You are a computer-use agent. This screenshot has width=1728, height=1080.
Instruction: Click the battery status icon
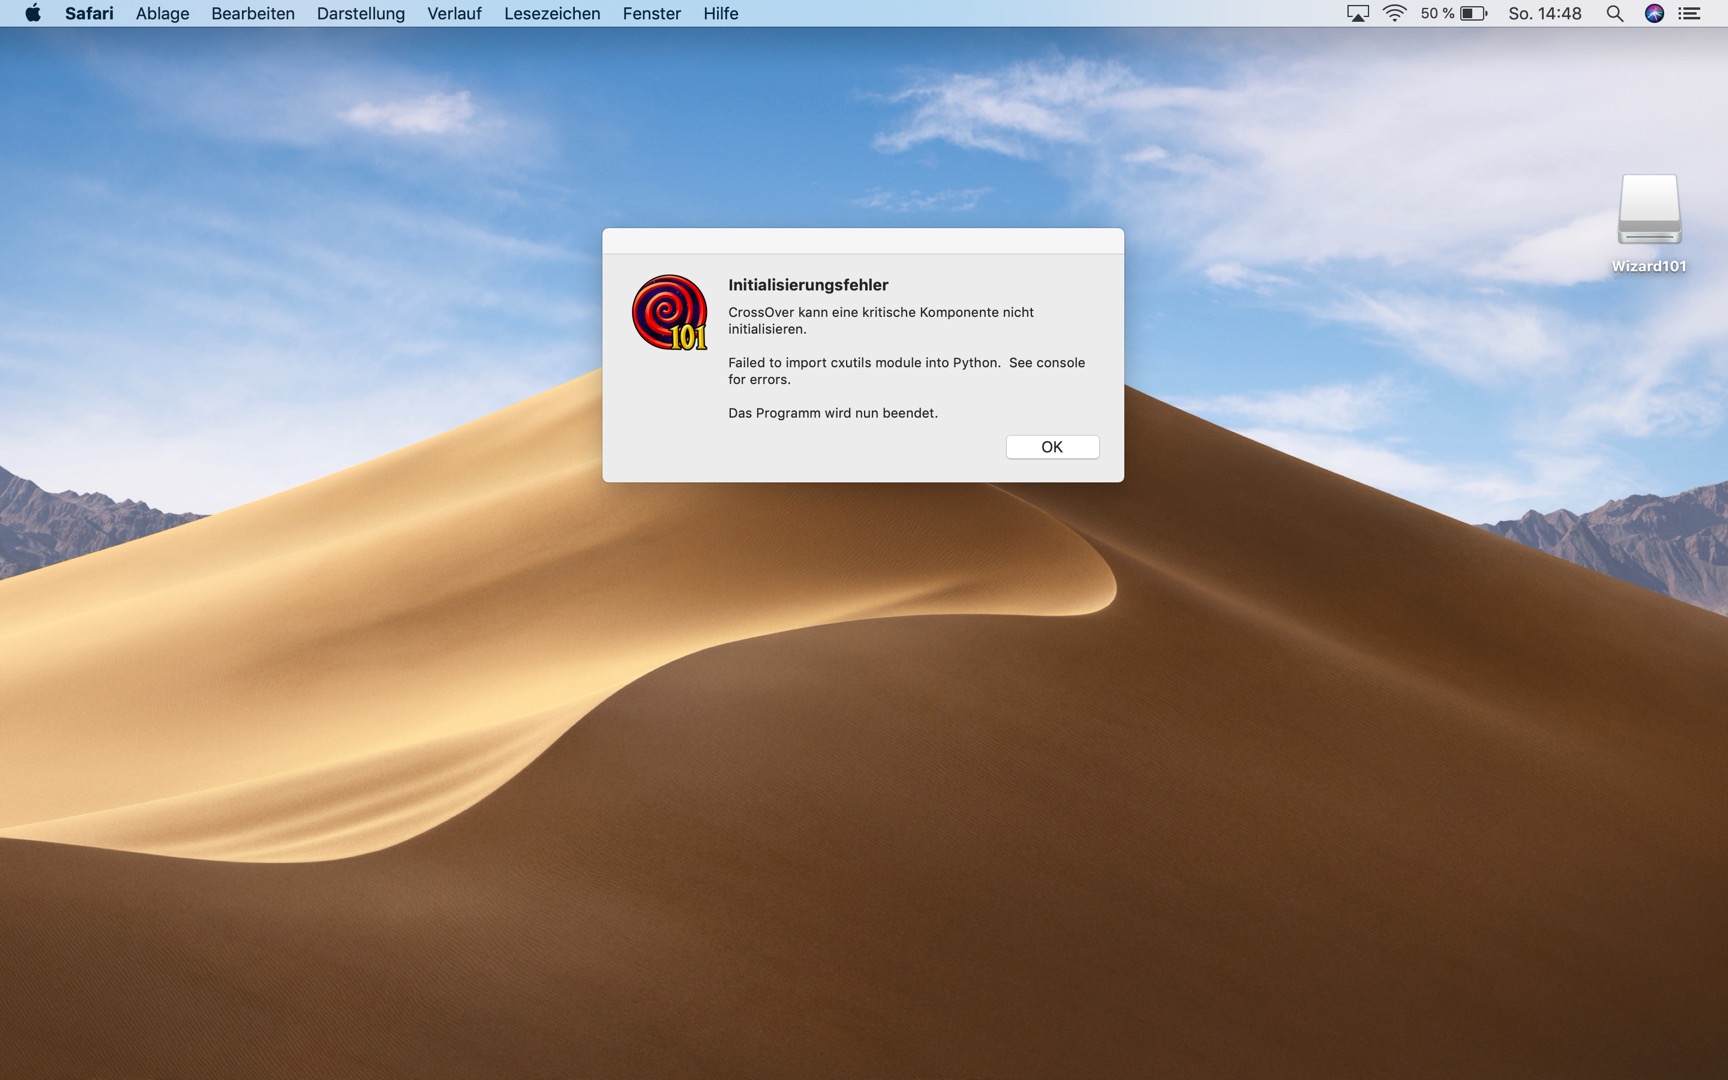pos(1473,13)
